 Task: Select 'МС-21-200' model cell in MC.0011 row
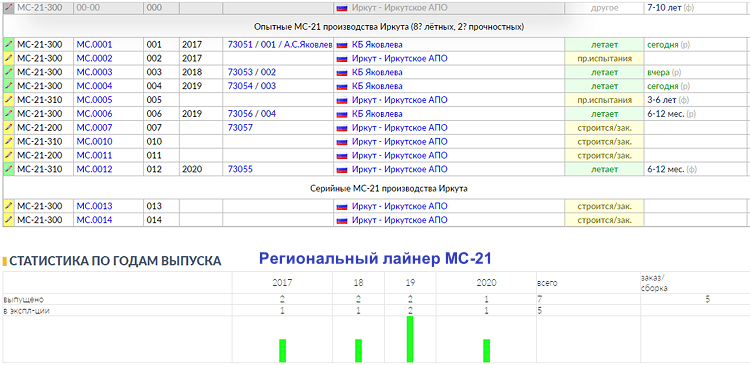[44, 156]
